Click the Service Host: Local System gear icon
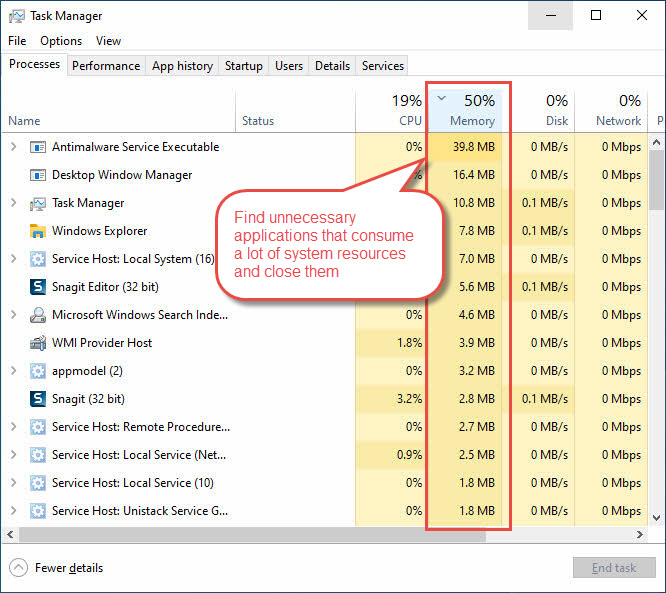666x593 pixels. coord(38,259)
